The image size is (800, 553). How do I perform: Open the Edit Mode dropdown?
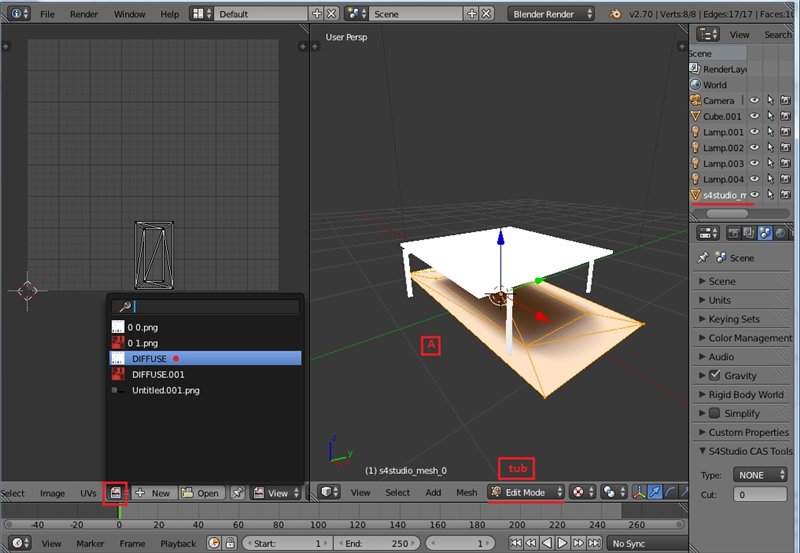coord(525,492)
